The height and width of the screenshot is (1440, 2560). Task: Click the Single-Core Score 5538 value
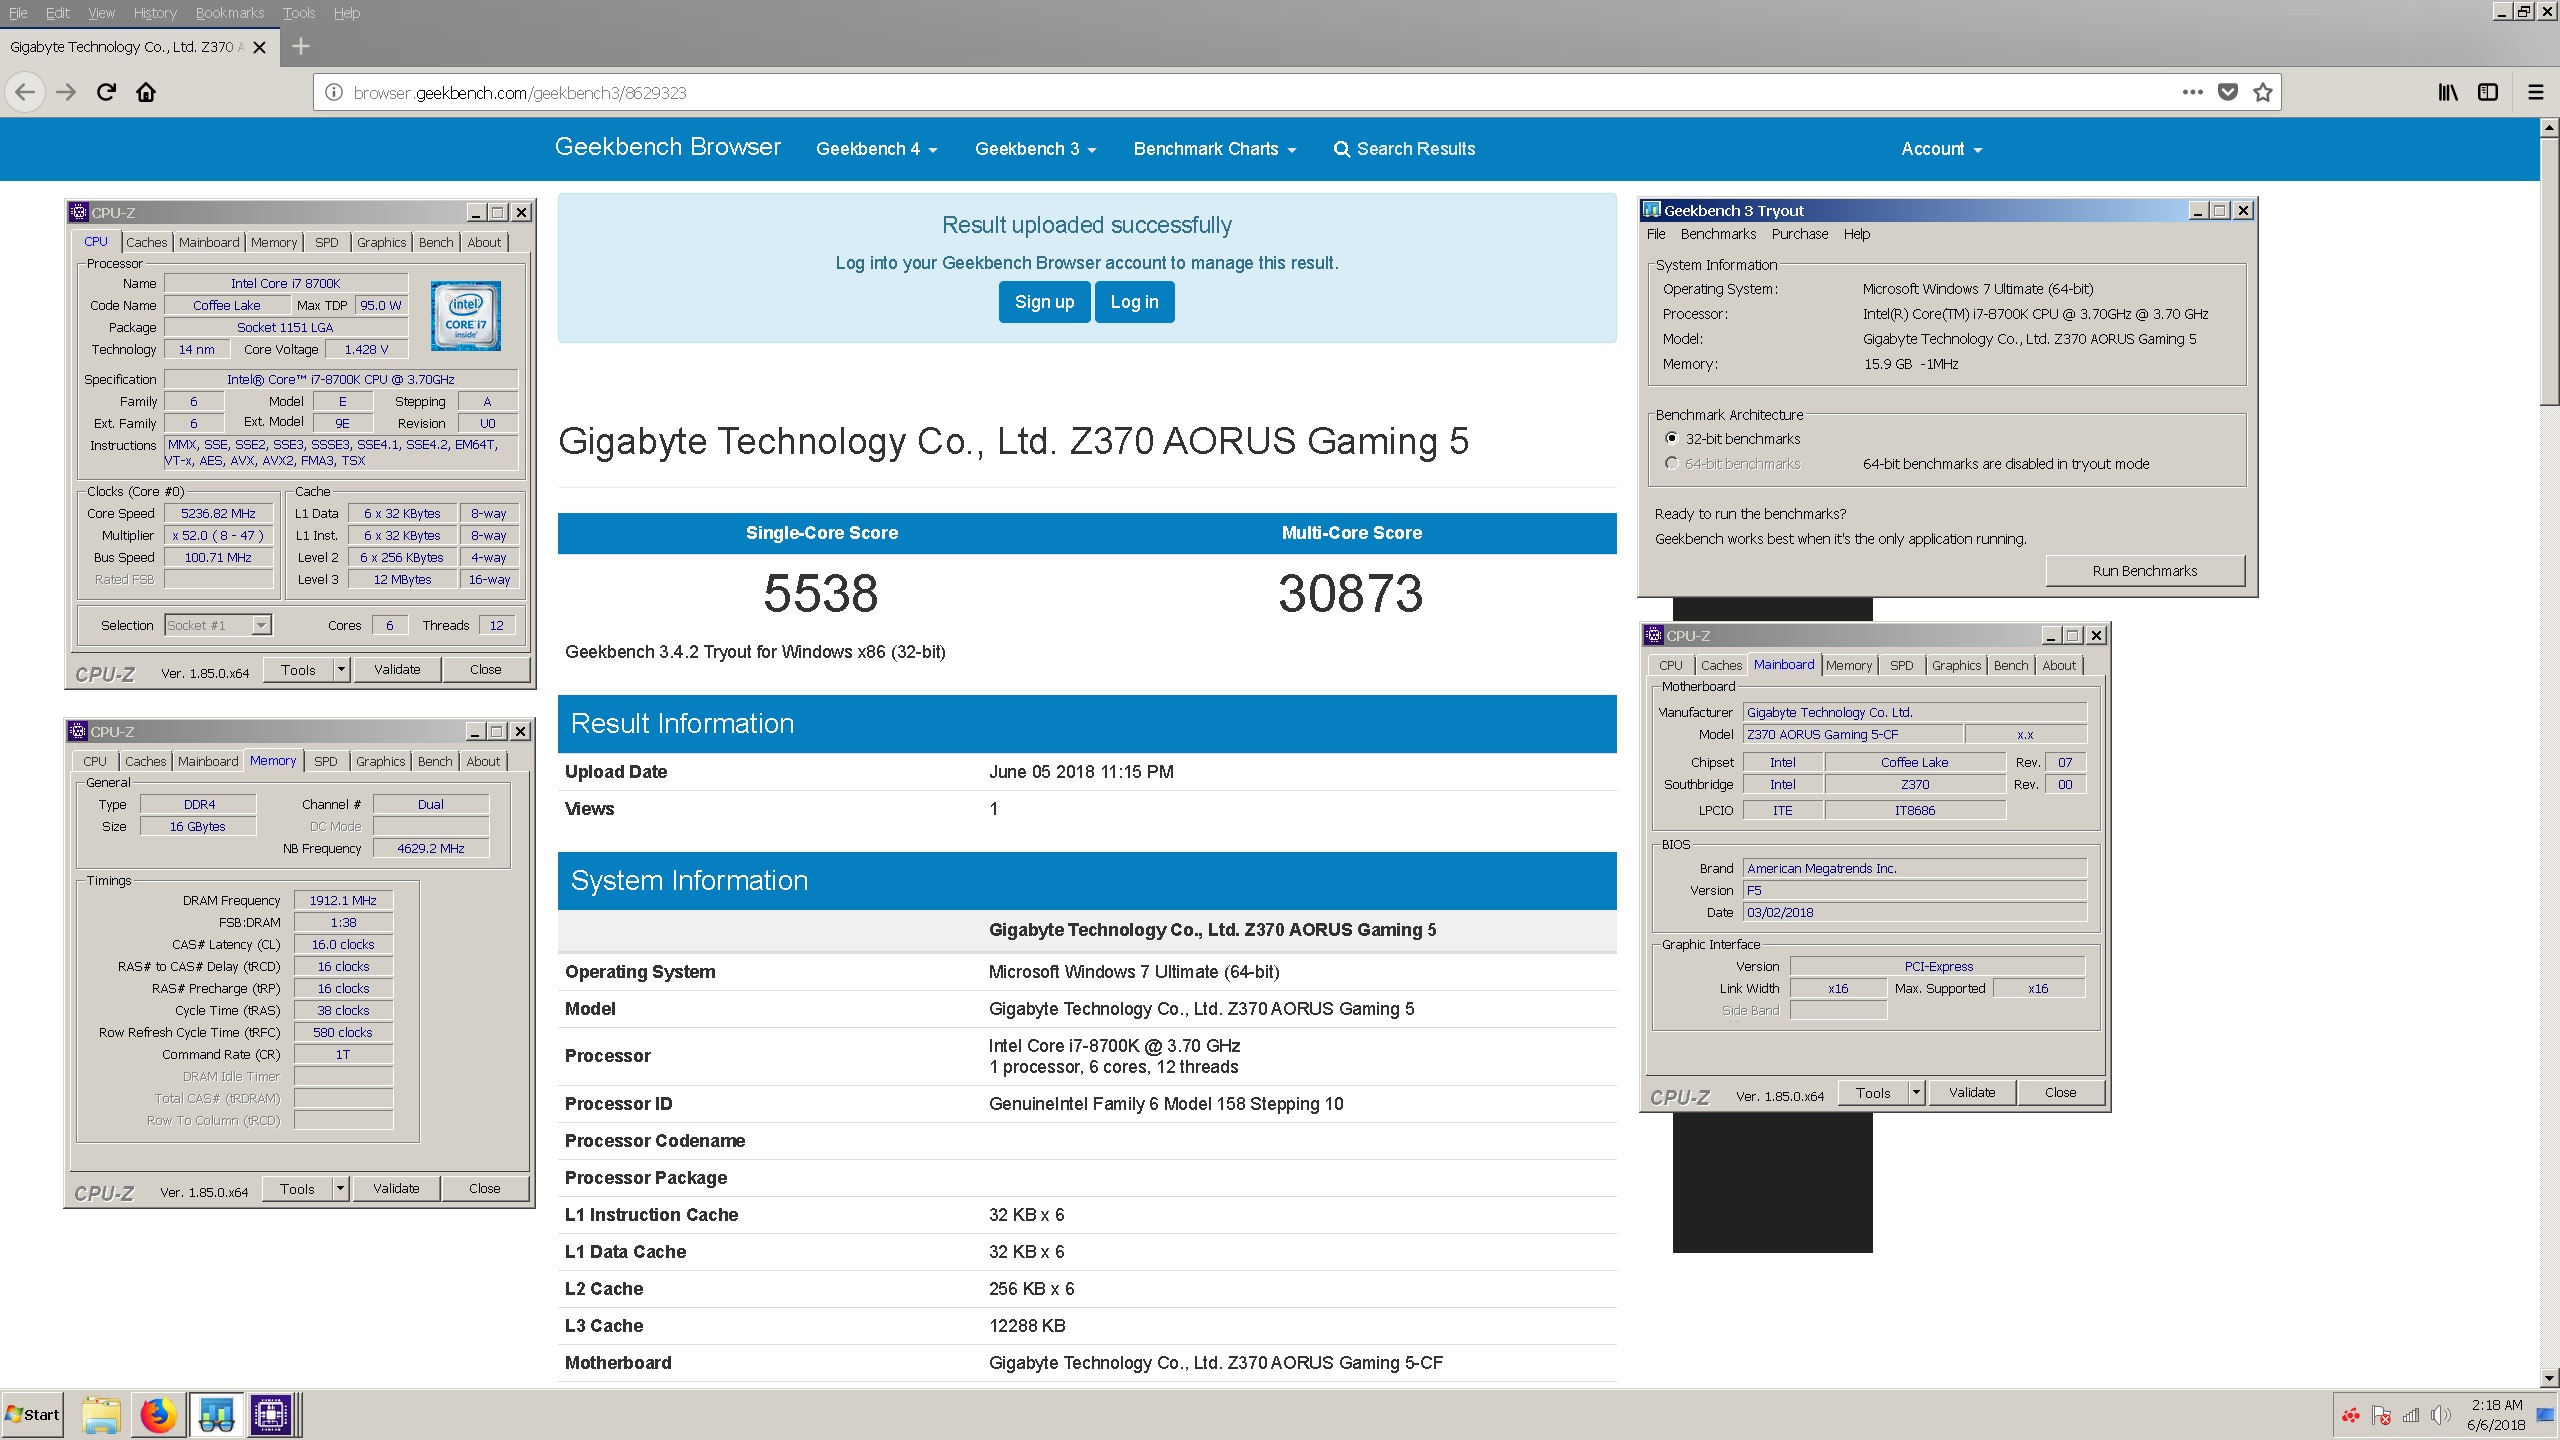coord(821,593)
